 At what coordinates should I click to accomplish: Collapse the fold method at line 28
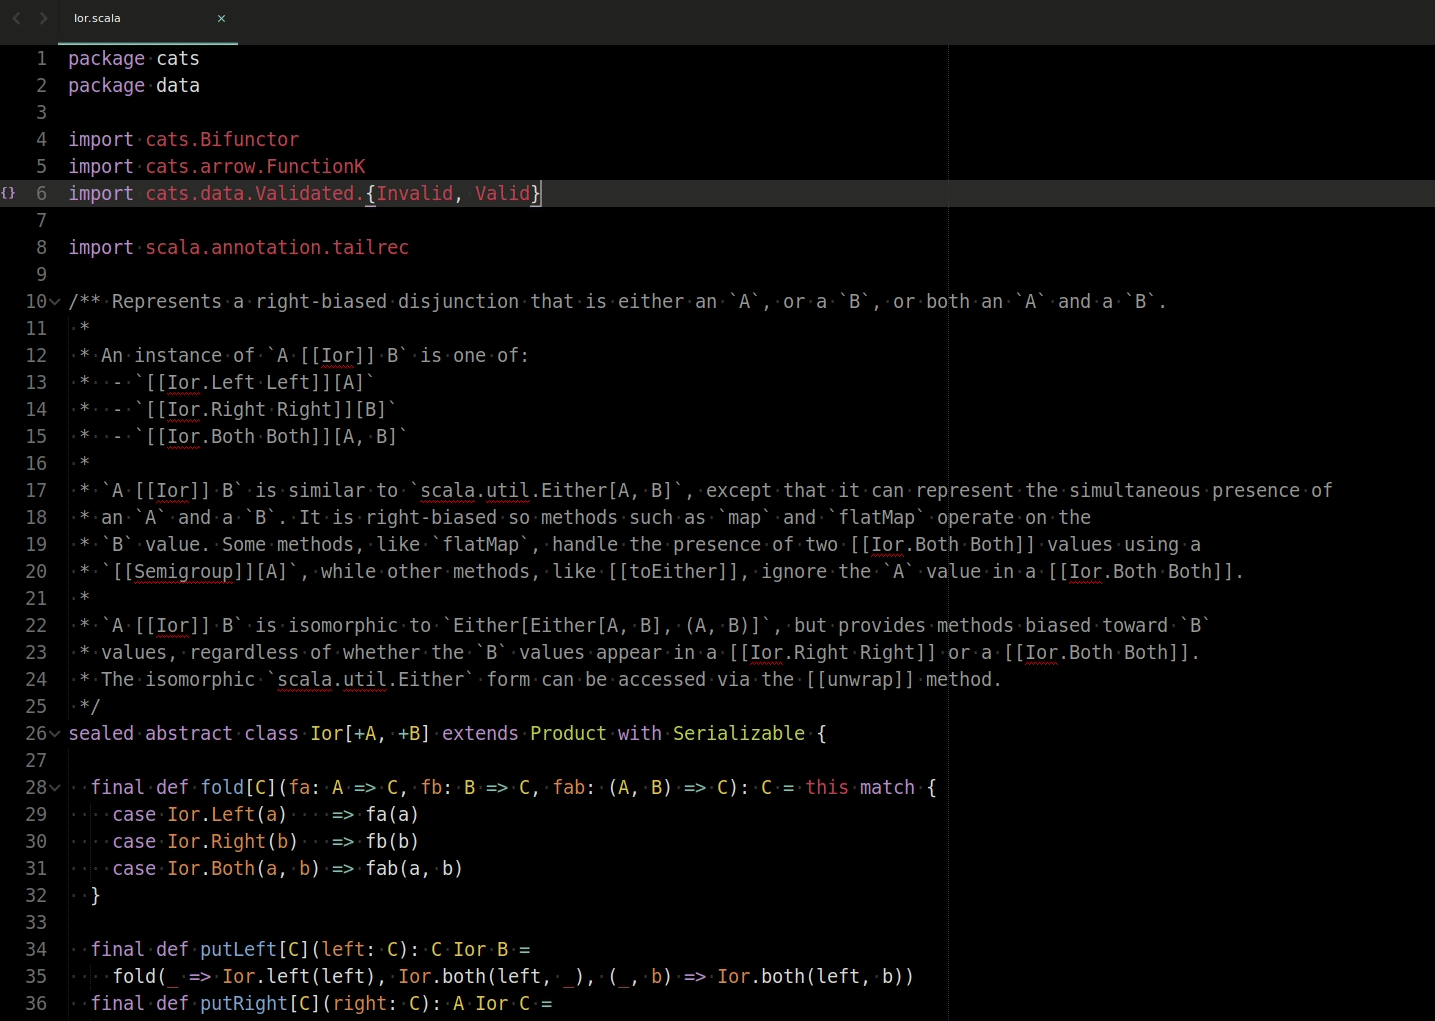(x=55, y=787)
